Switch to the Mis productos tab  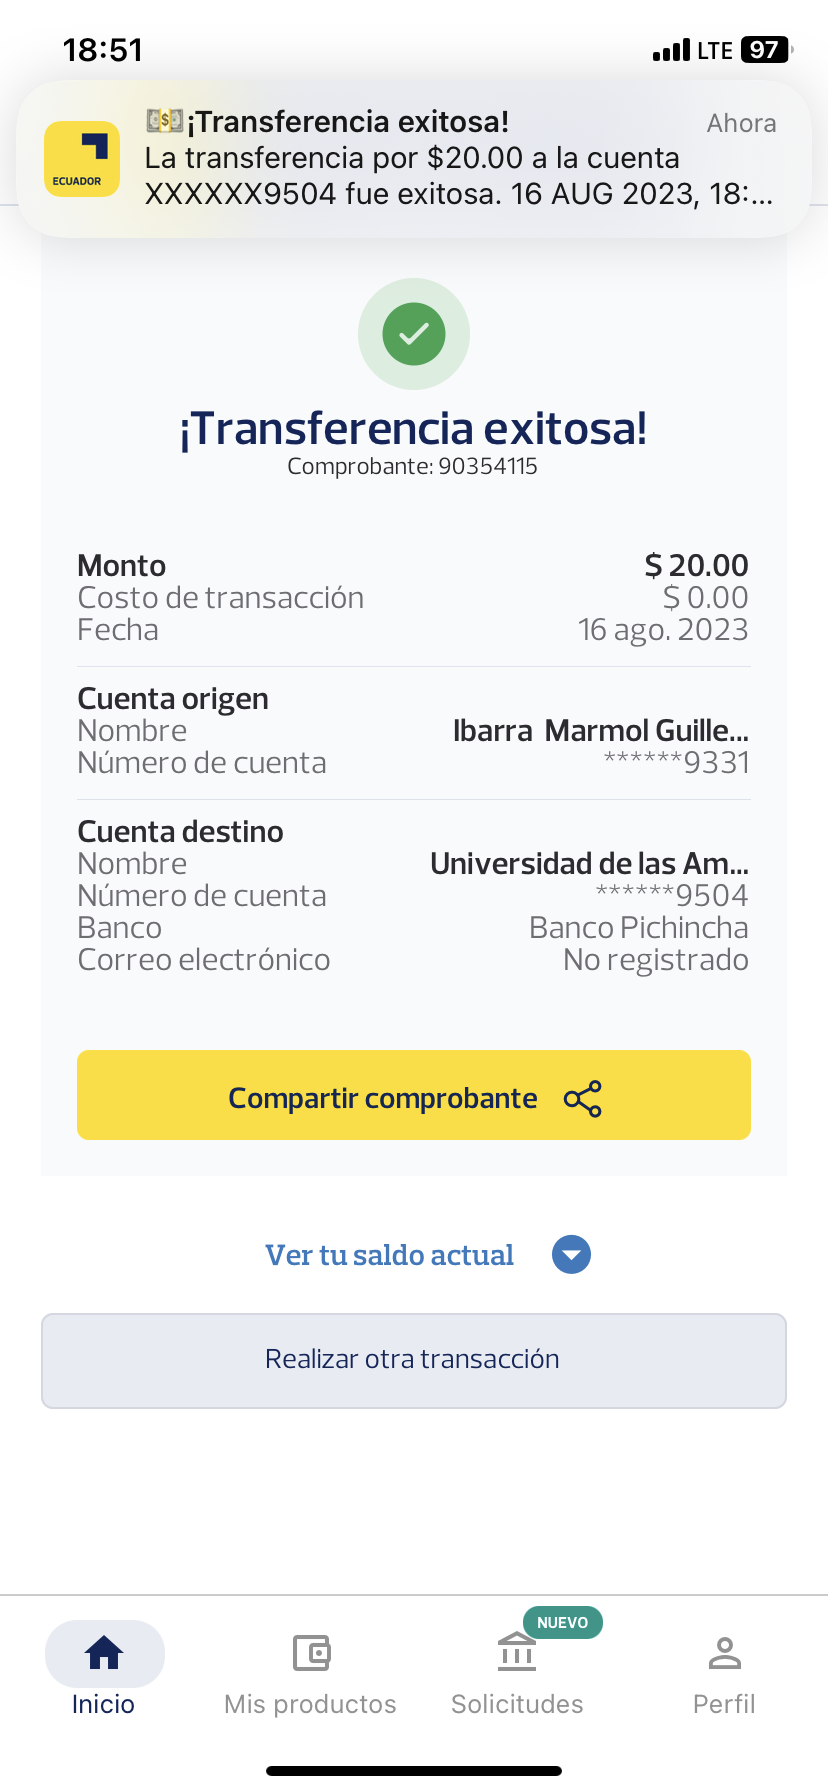click(310, 1703)
